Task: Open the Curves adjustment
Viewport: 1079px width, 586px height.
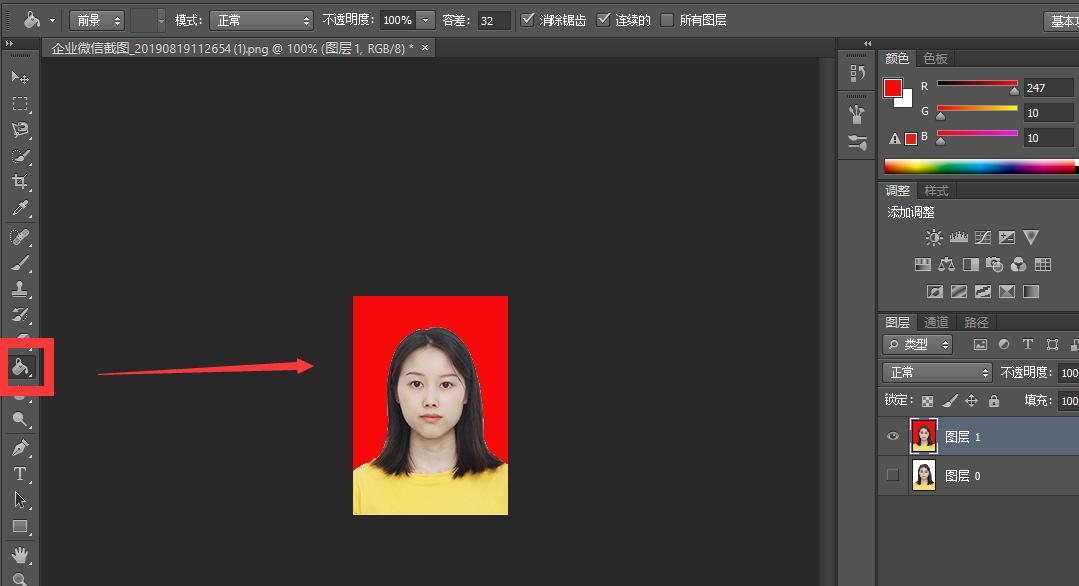Action: pos(983,237)
